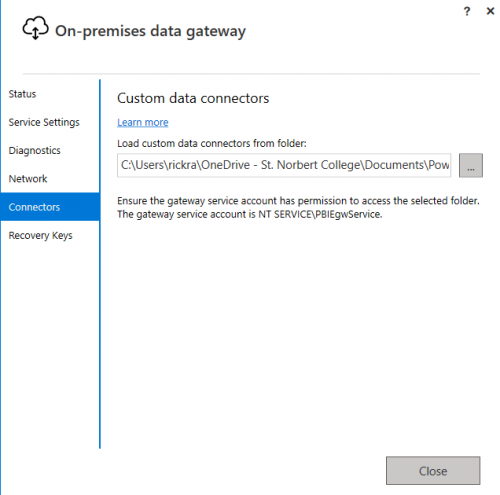This screenshot has height=495, width=500.
Task: Open the Recovery Keys section
Action: click(x=41, y=235)
